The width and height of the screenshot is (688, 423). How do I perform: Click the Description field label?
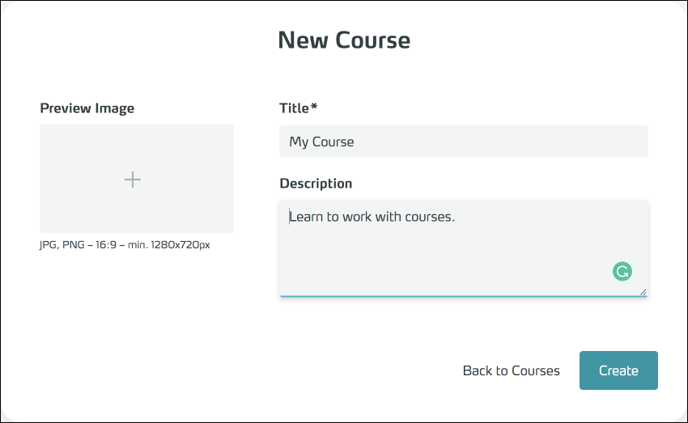tap(316, 184)
